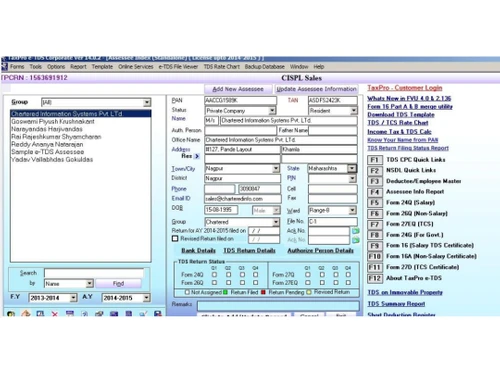Screen dimensions: 500x375
Task: Click the F5 Form 24Q (Salary) key button
Action: click(x=374, y=203)
